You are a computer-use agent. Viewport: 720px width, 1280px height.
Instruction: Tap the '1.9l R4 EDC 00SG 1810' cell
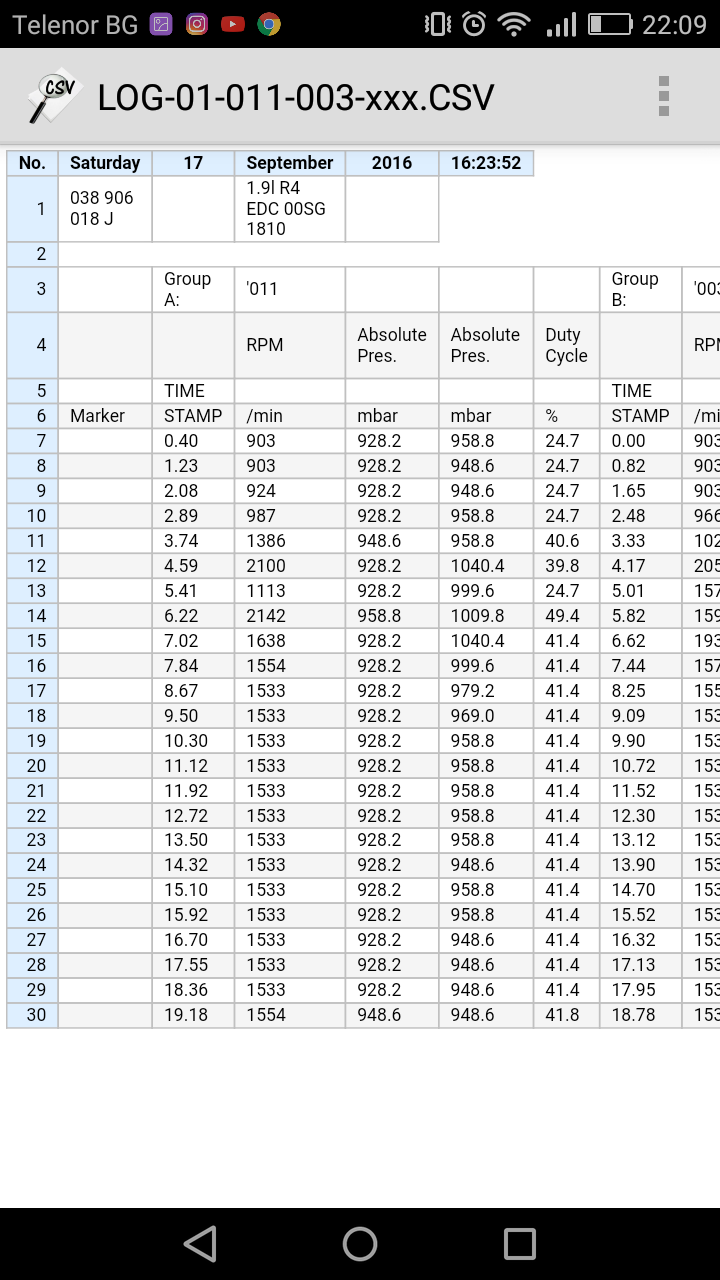tap(290, 208)
